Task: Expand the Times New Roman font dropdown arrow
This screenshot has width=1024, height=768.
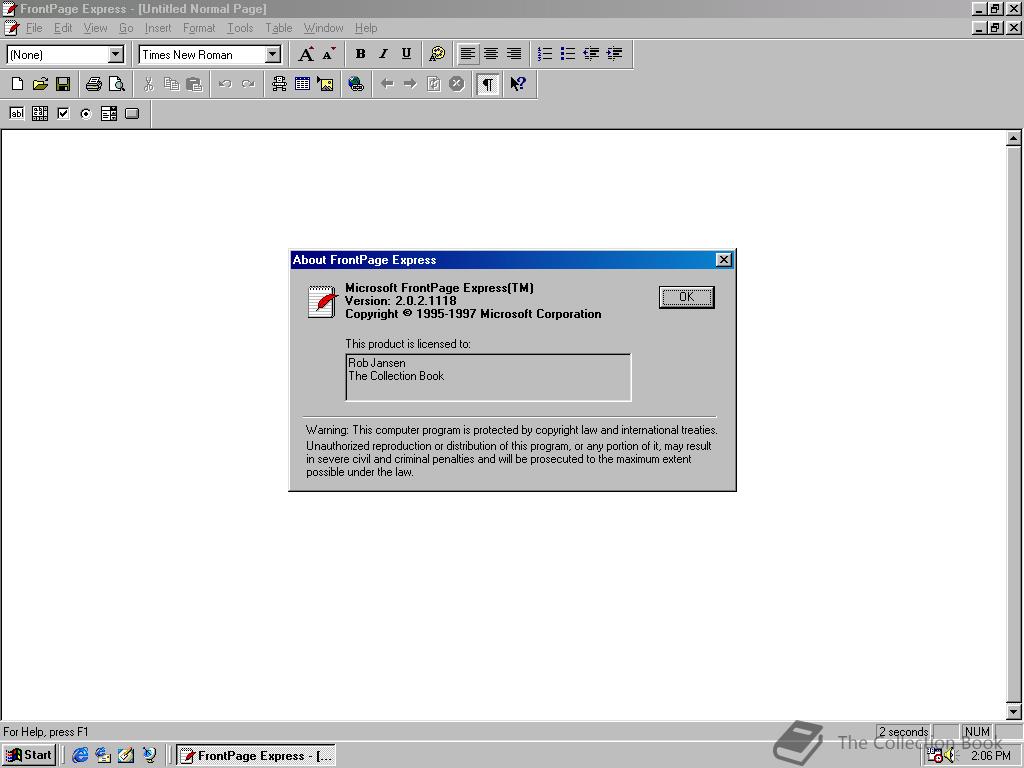Action: click(x=273, y=54)
